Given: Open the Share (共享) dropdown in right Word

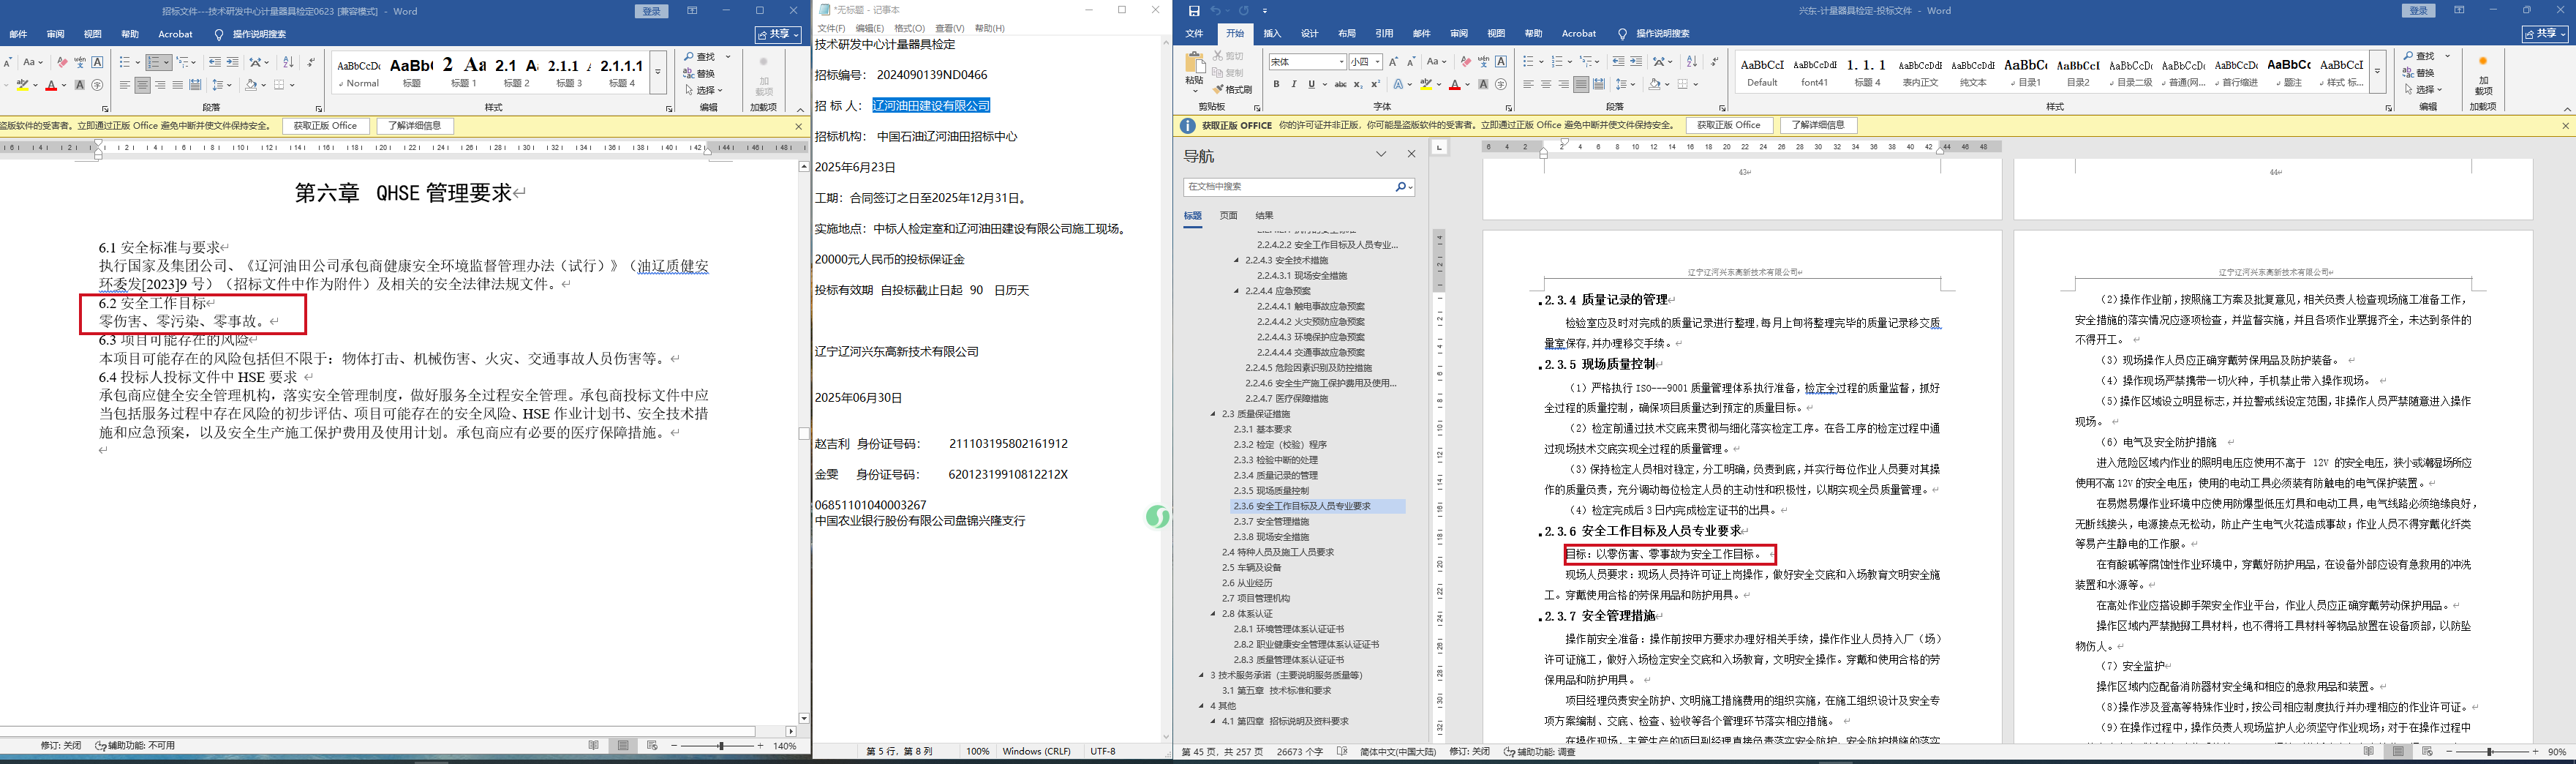Looking at the screenshot, I should (x=2546, y=34).
